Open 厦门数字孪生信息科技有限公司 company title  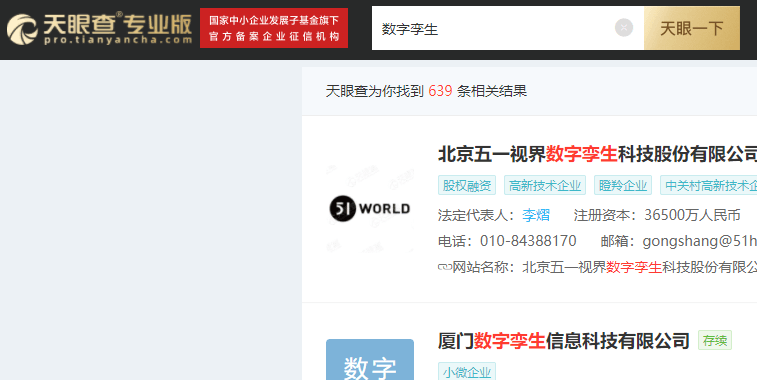coord(563,341)
